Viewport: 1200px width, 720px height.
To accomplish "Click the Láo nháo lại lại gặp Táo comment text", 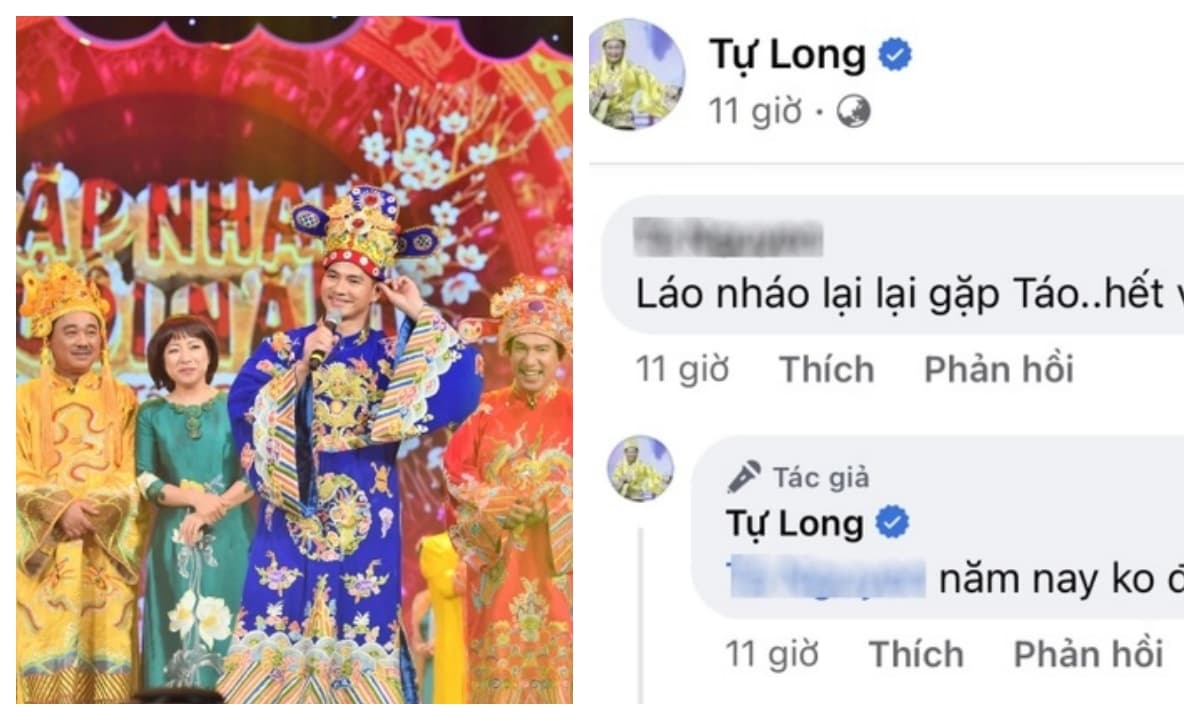I will [908, 296].
